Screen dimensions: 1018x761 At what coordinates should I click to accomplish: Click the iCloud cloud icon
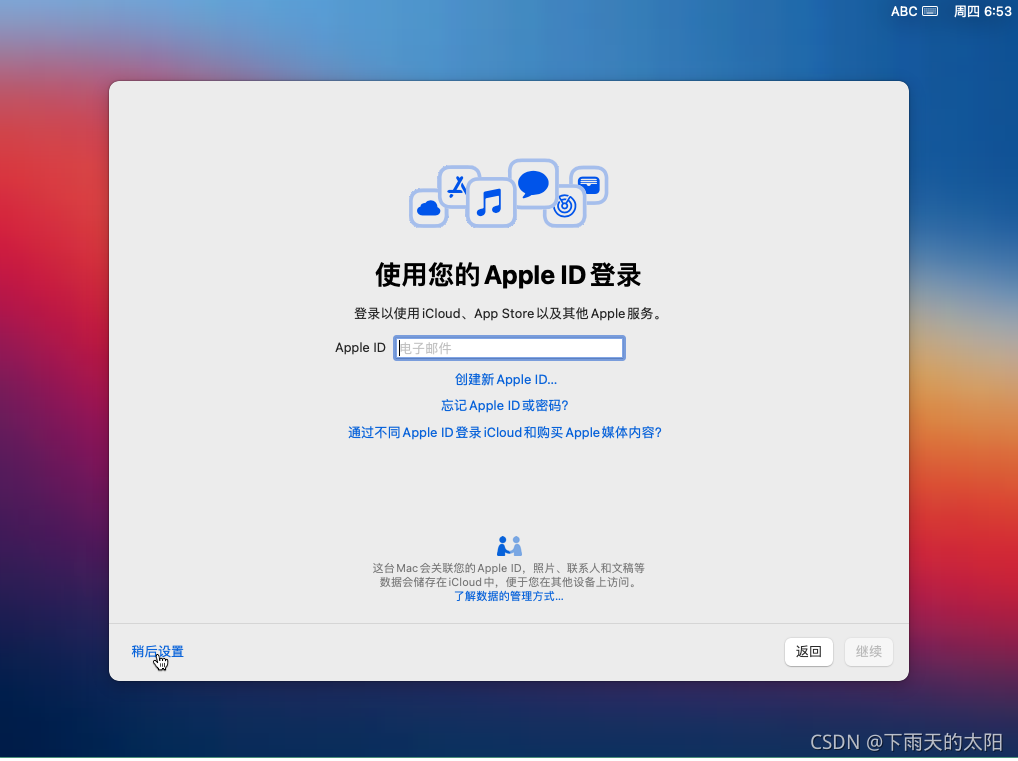(428, 208)
